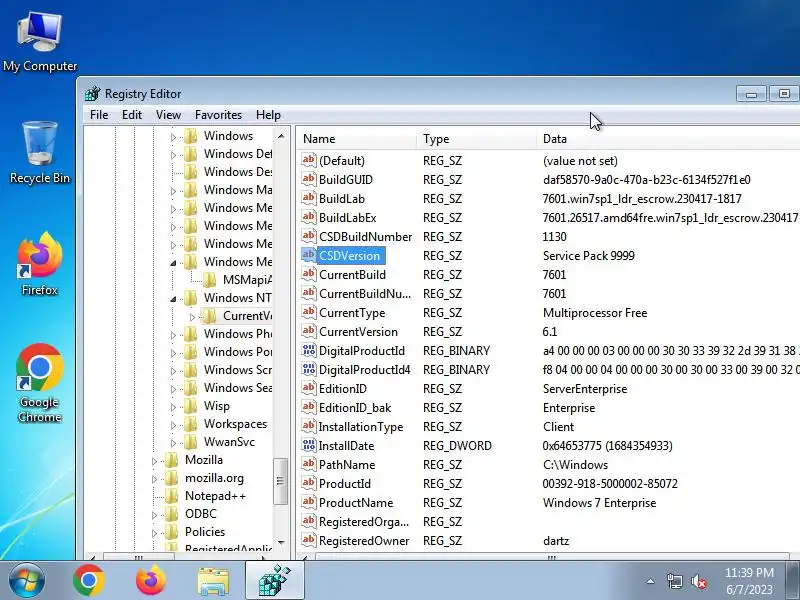The height and width of the screenshot is (600, 800).
Task: Sort values by the Type column
Action: click(476, 139)
